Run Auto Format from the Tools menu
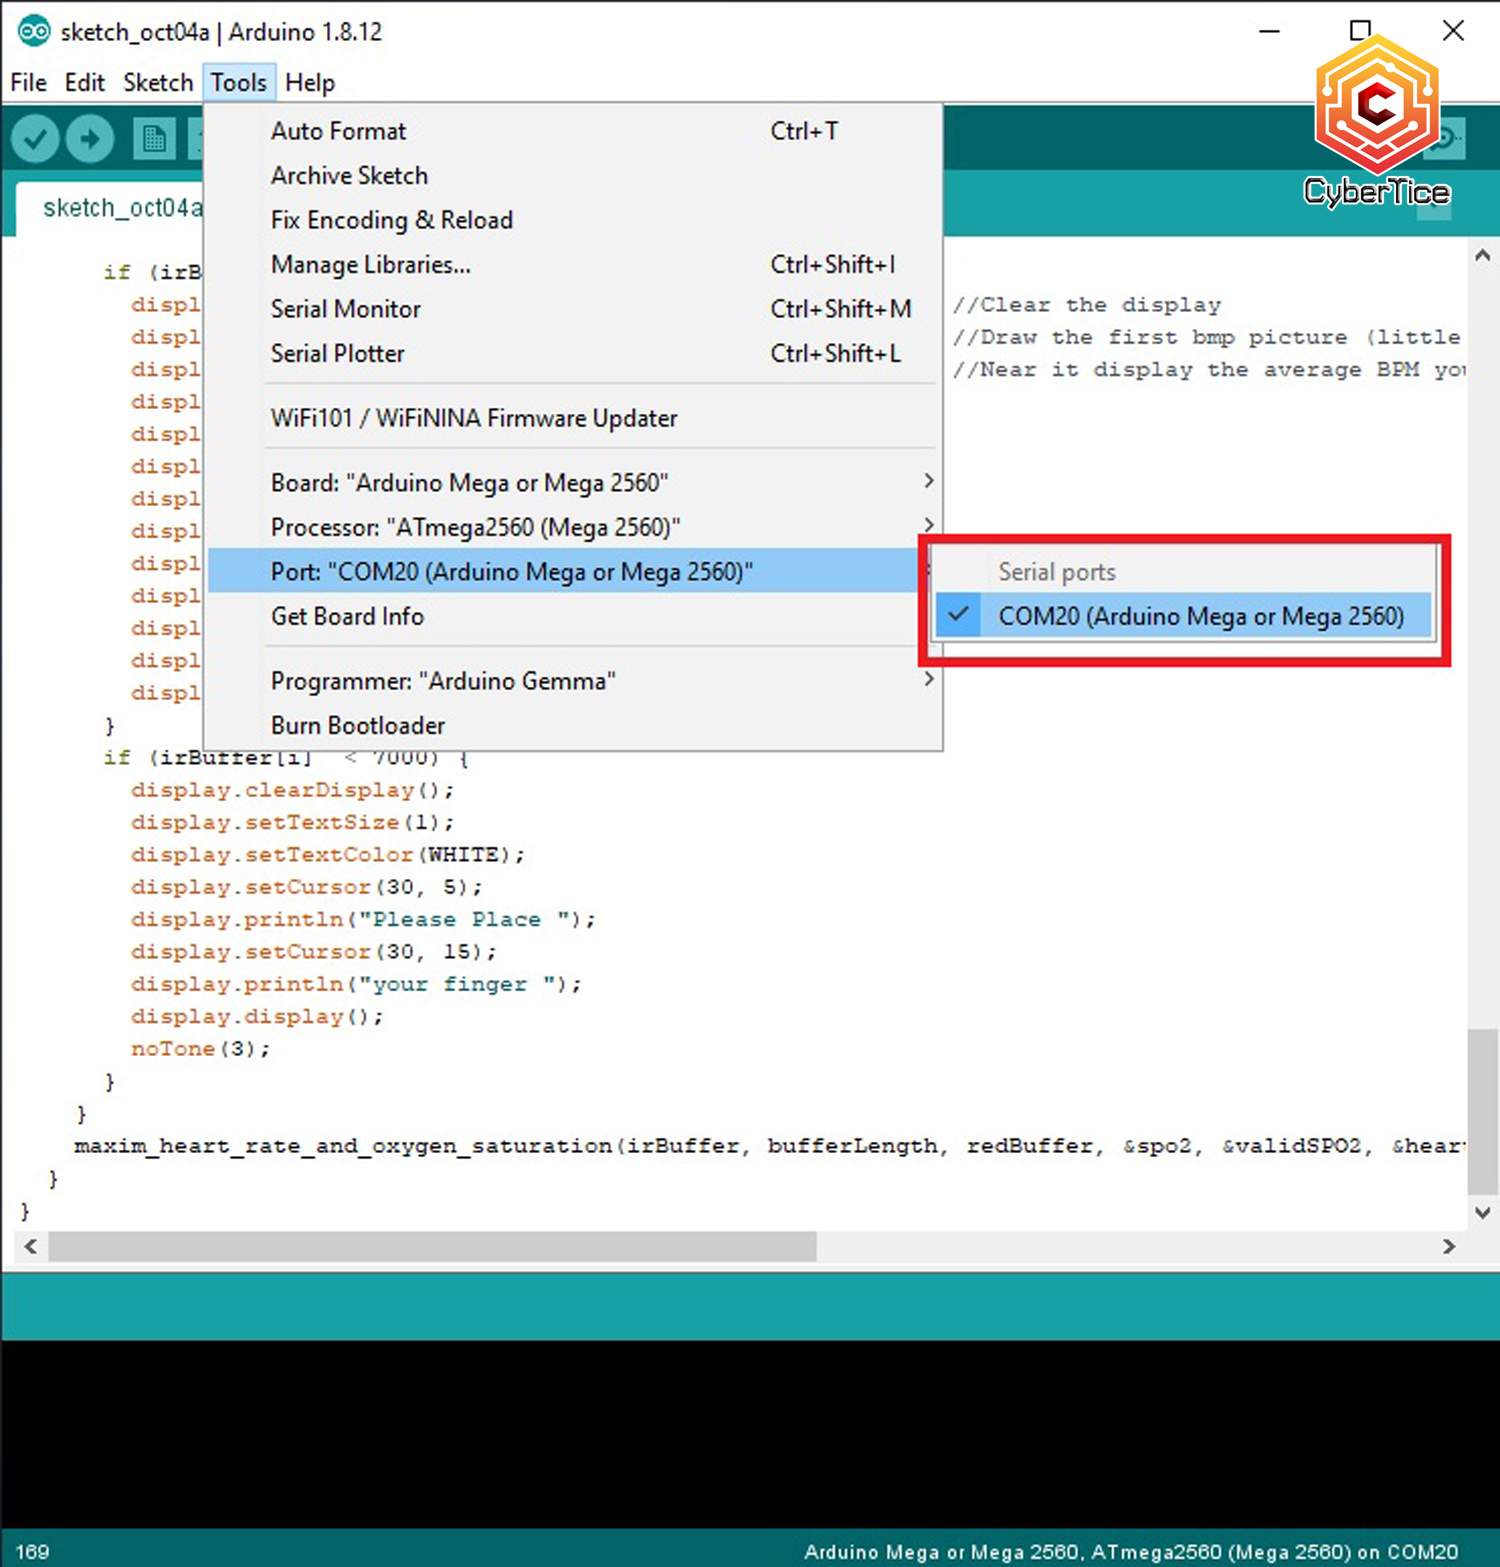This screenshot has height=1567, width=1500. (x=338, y=130)
